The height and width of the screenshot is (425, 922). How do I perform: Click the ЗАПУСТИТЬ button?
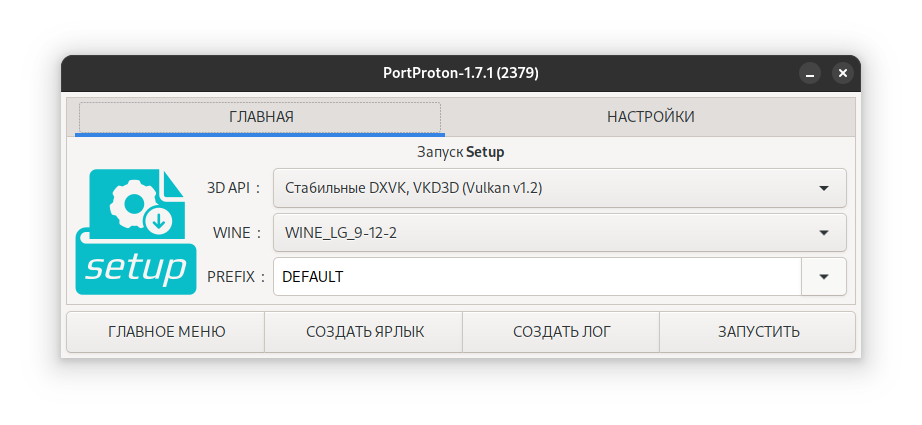pos(758,332)
